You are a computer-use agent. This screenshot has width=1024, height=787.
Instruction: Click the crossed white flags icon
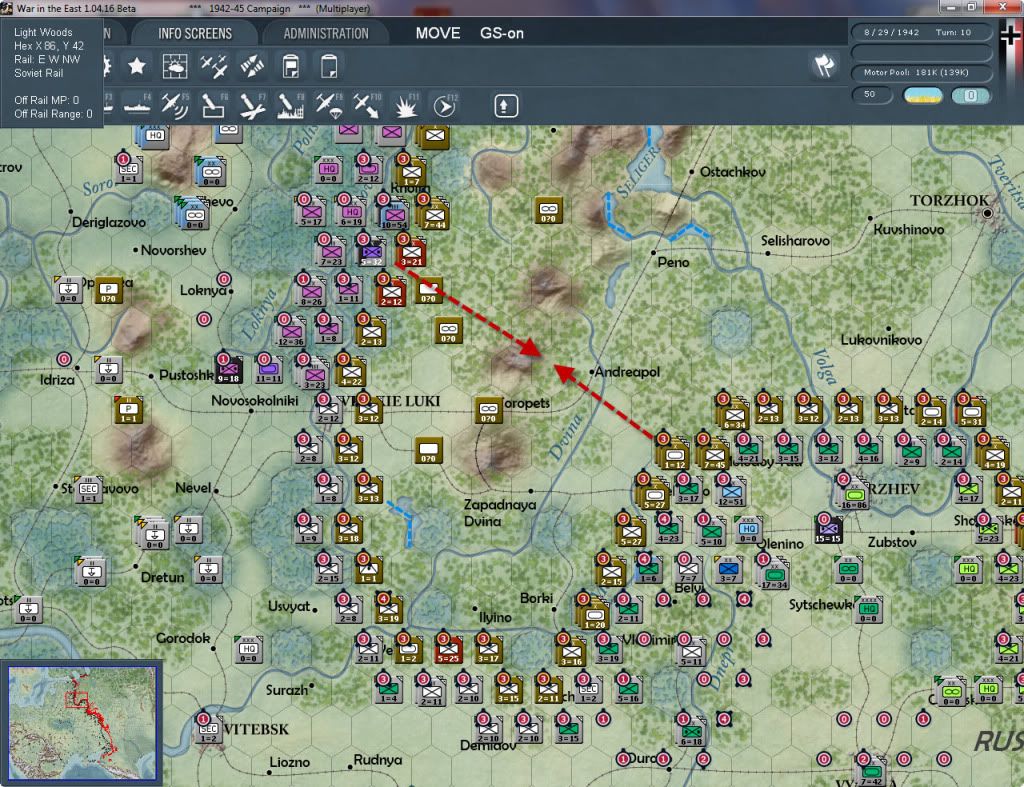tap(824, 65)
